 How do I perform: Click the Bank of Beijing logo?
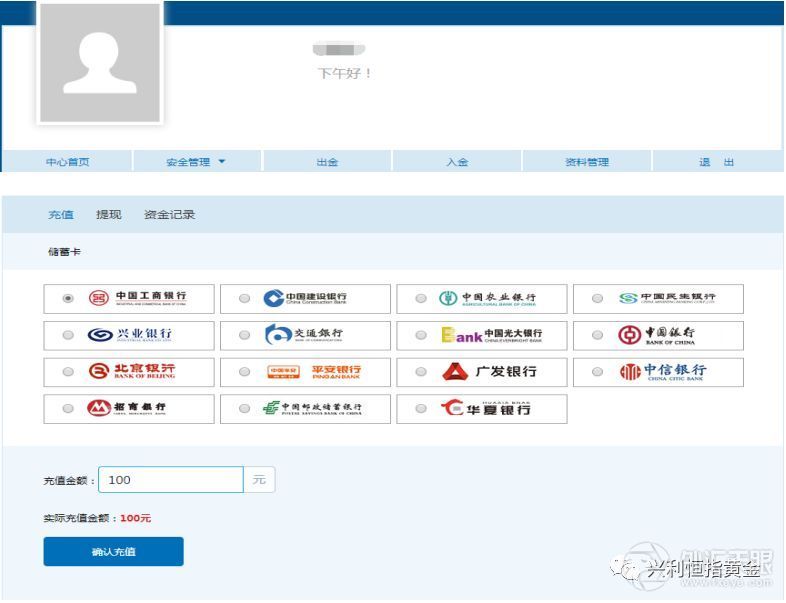132,371
